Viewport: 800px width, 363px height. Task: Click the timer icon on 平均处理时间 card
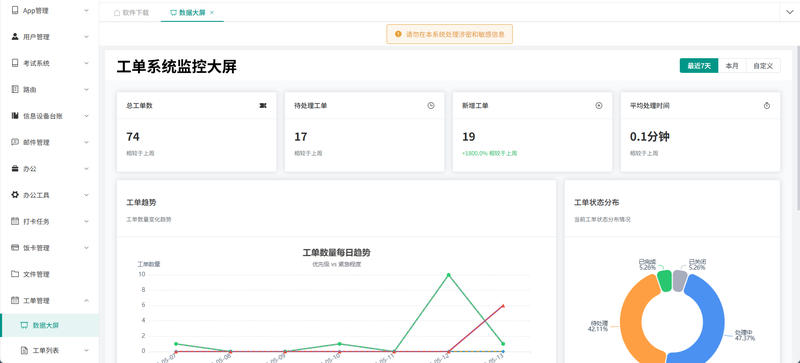[767, 106]
